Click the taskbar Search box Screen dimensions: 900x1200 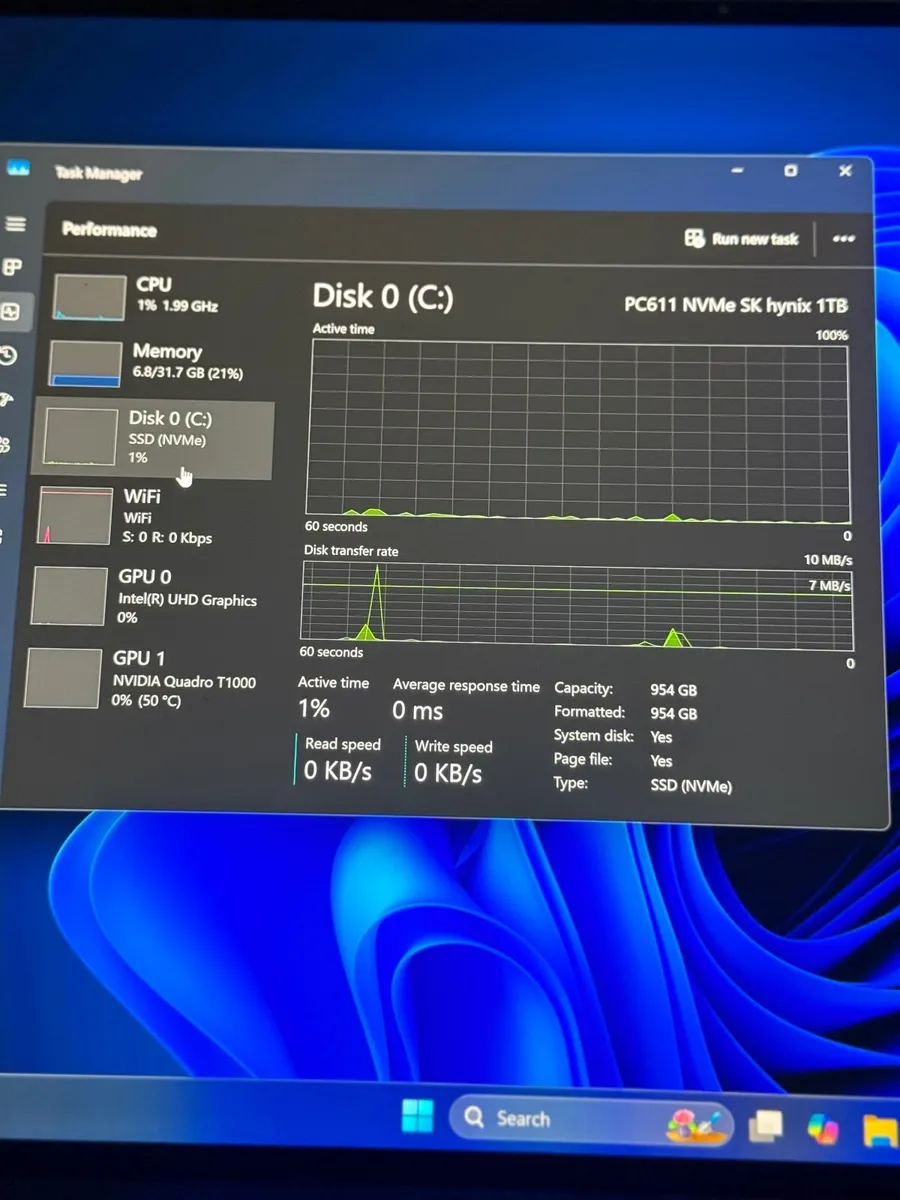click(593, 1119)
